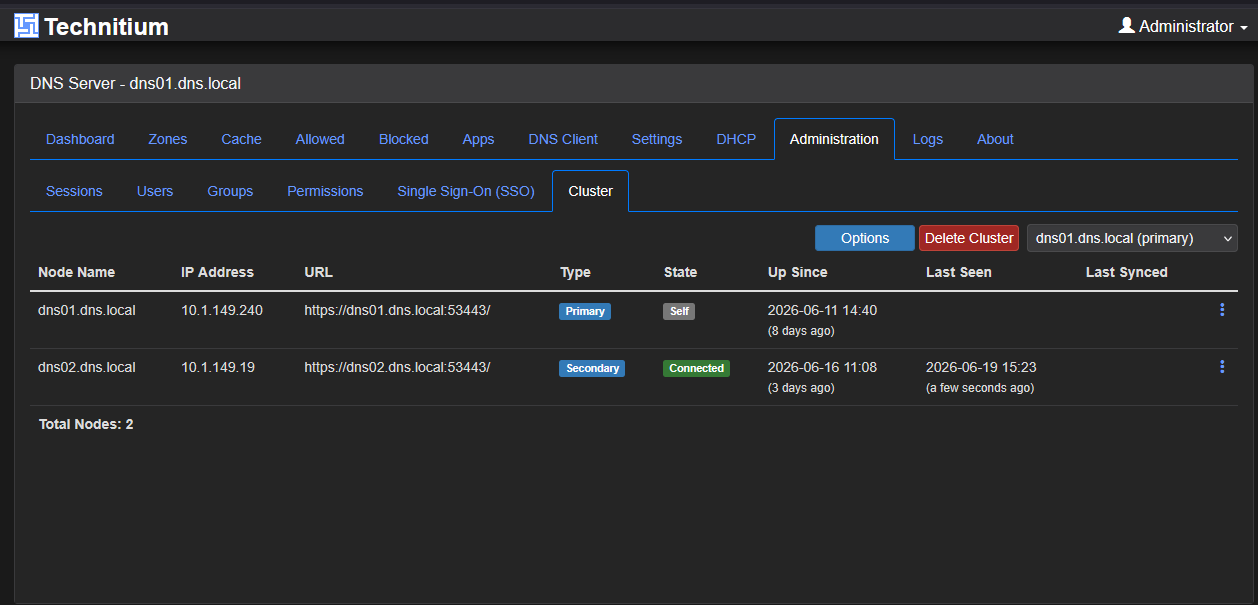The height and width of the screenshot is (605, 1258).
Task: Expand the Administrator dropdown caret
Action: coord(1244,28)
